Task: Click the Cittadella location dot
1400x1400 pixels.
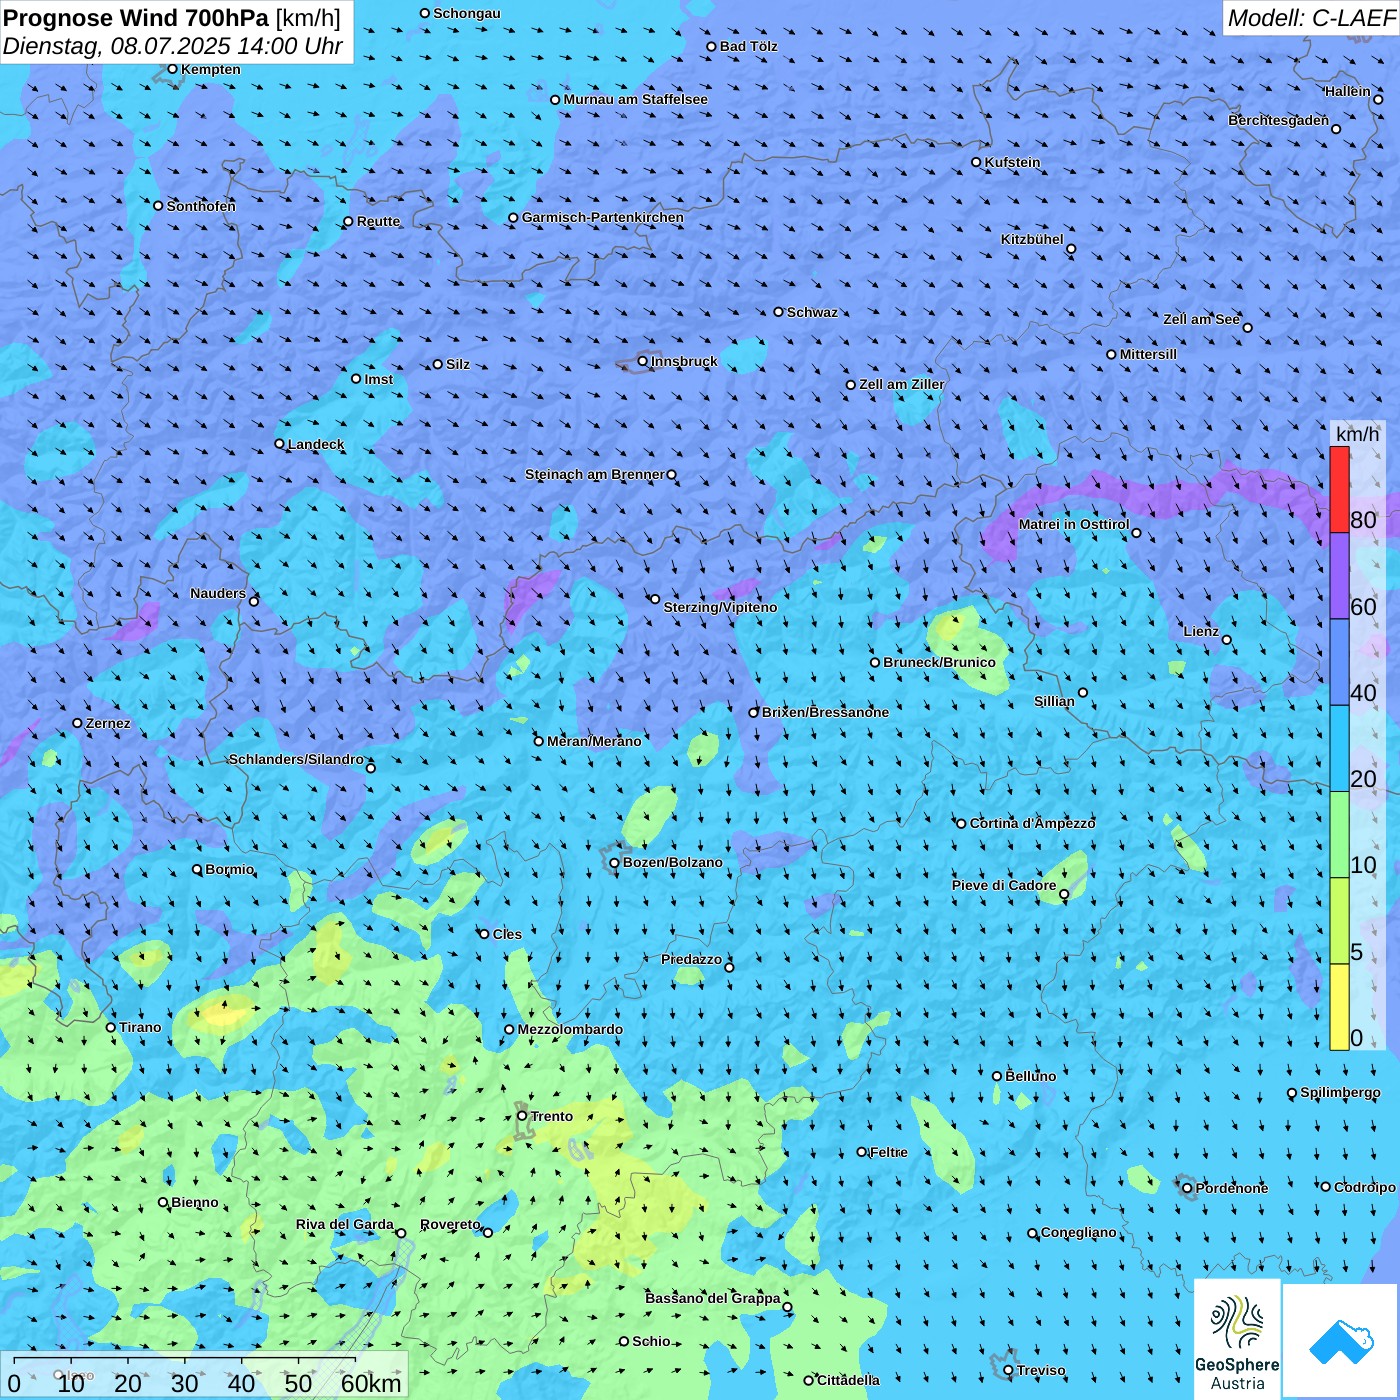Action: tap(809, 1380)
